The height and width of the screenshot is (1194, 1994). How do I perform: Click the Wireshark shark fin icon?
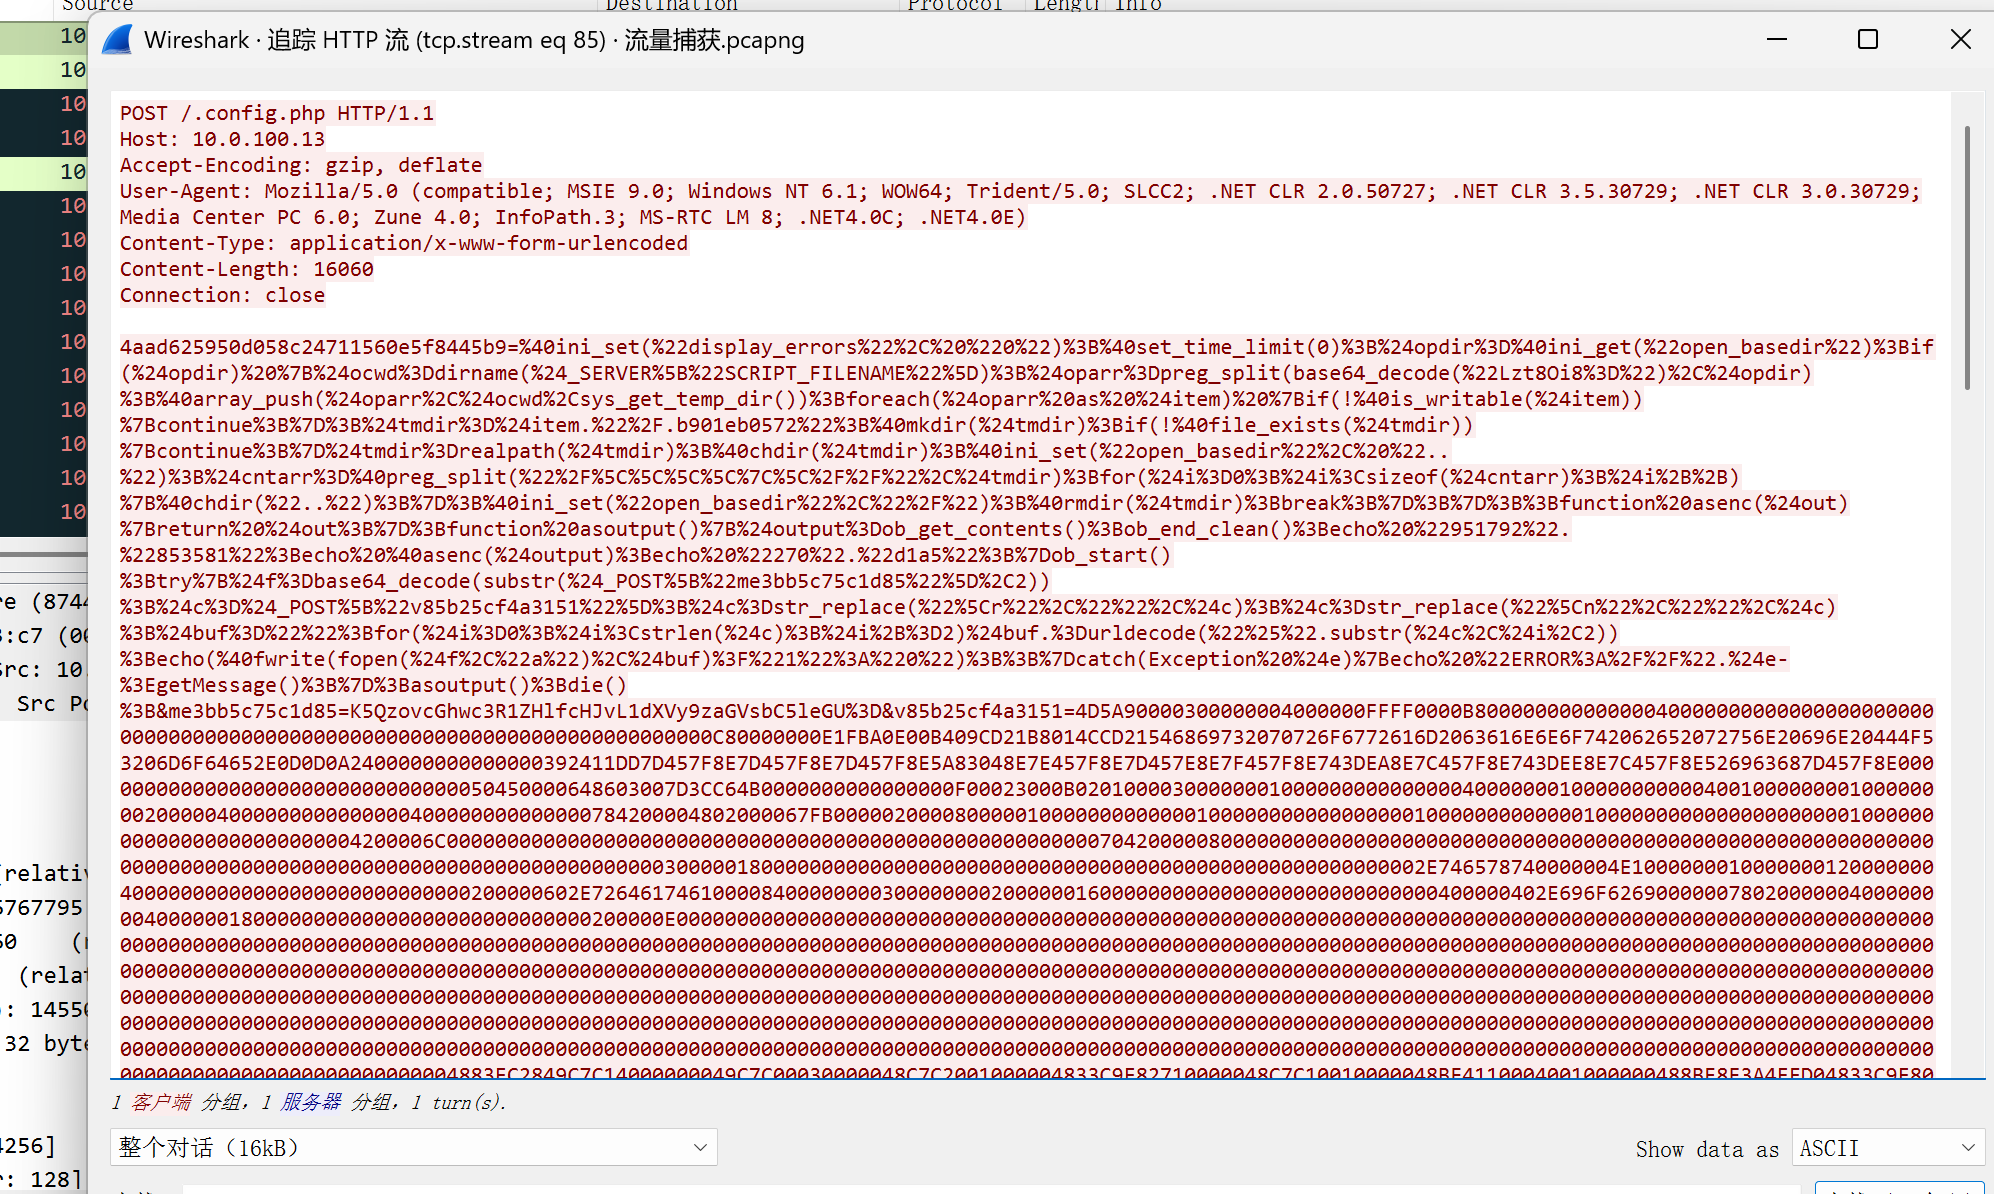pos(118,41)
